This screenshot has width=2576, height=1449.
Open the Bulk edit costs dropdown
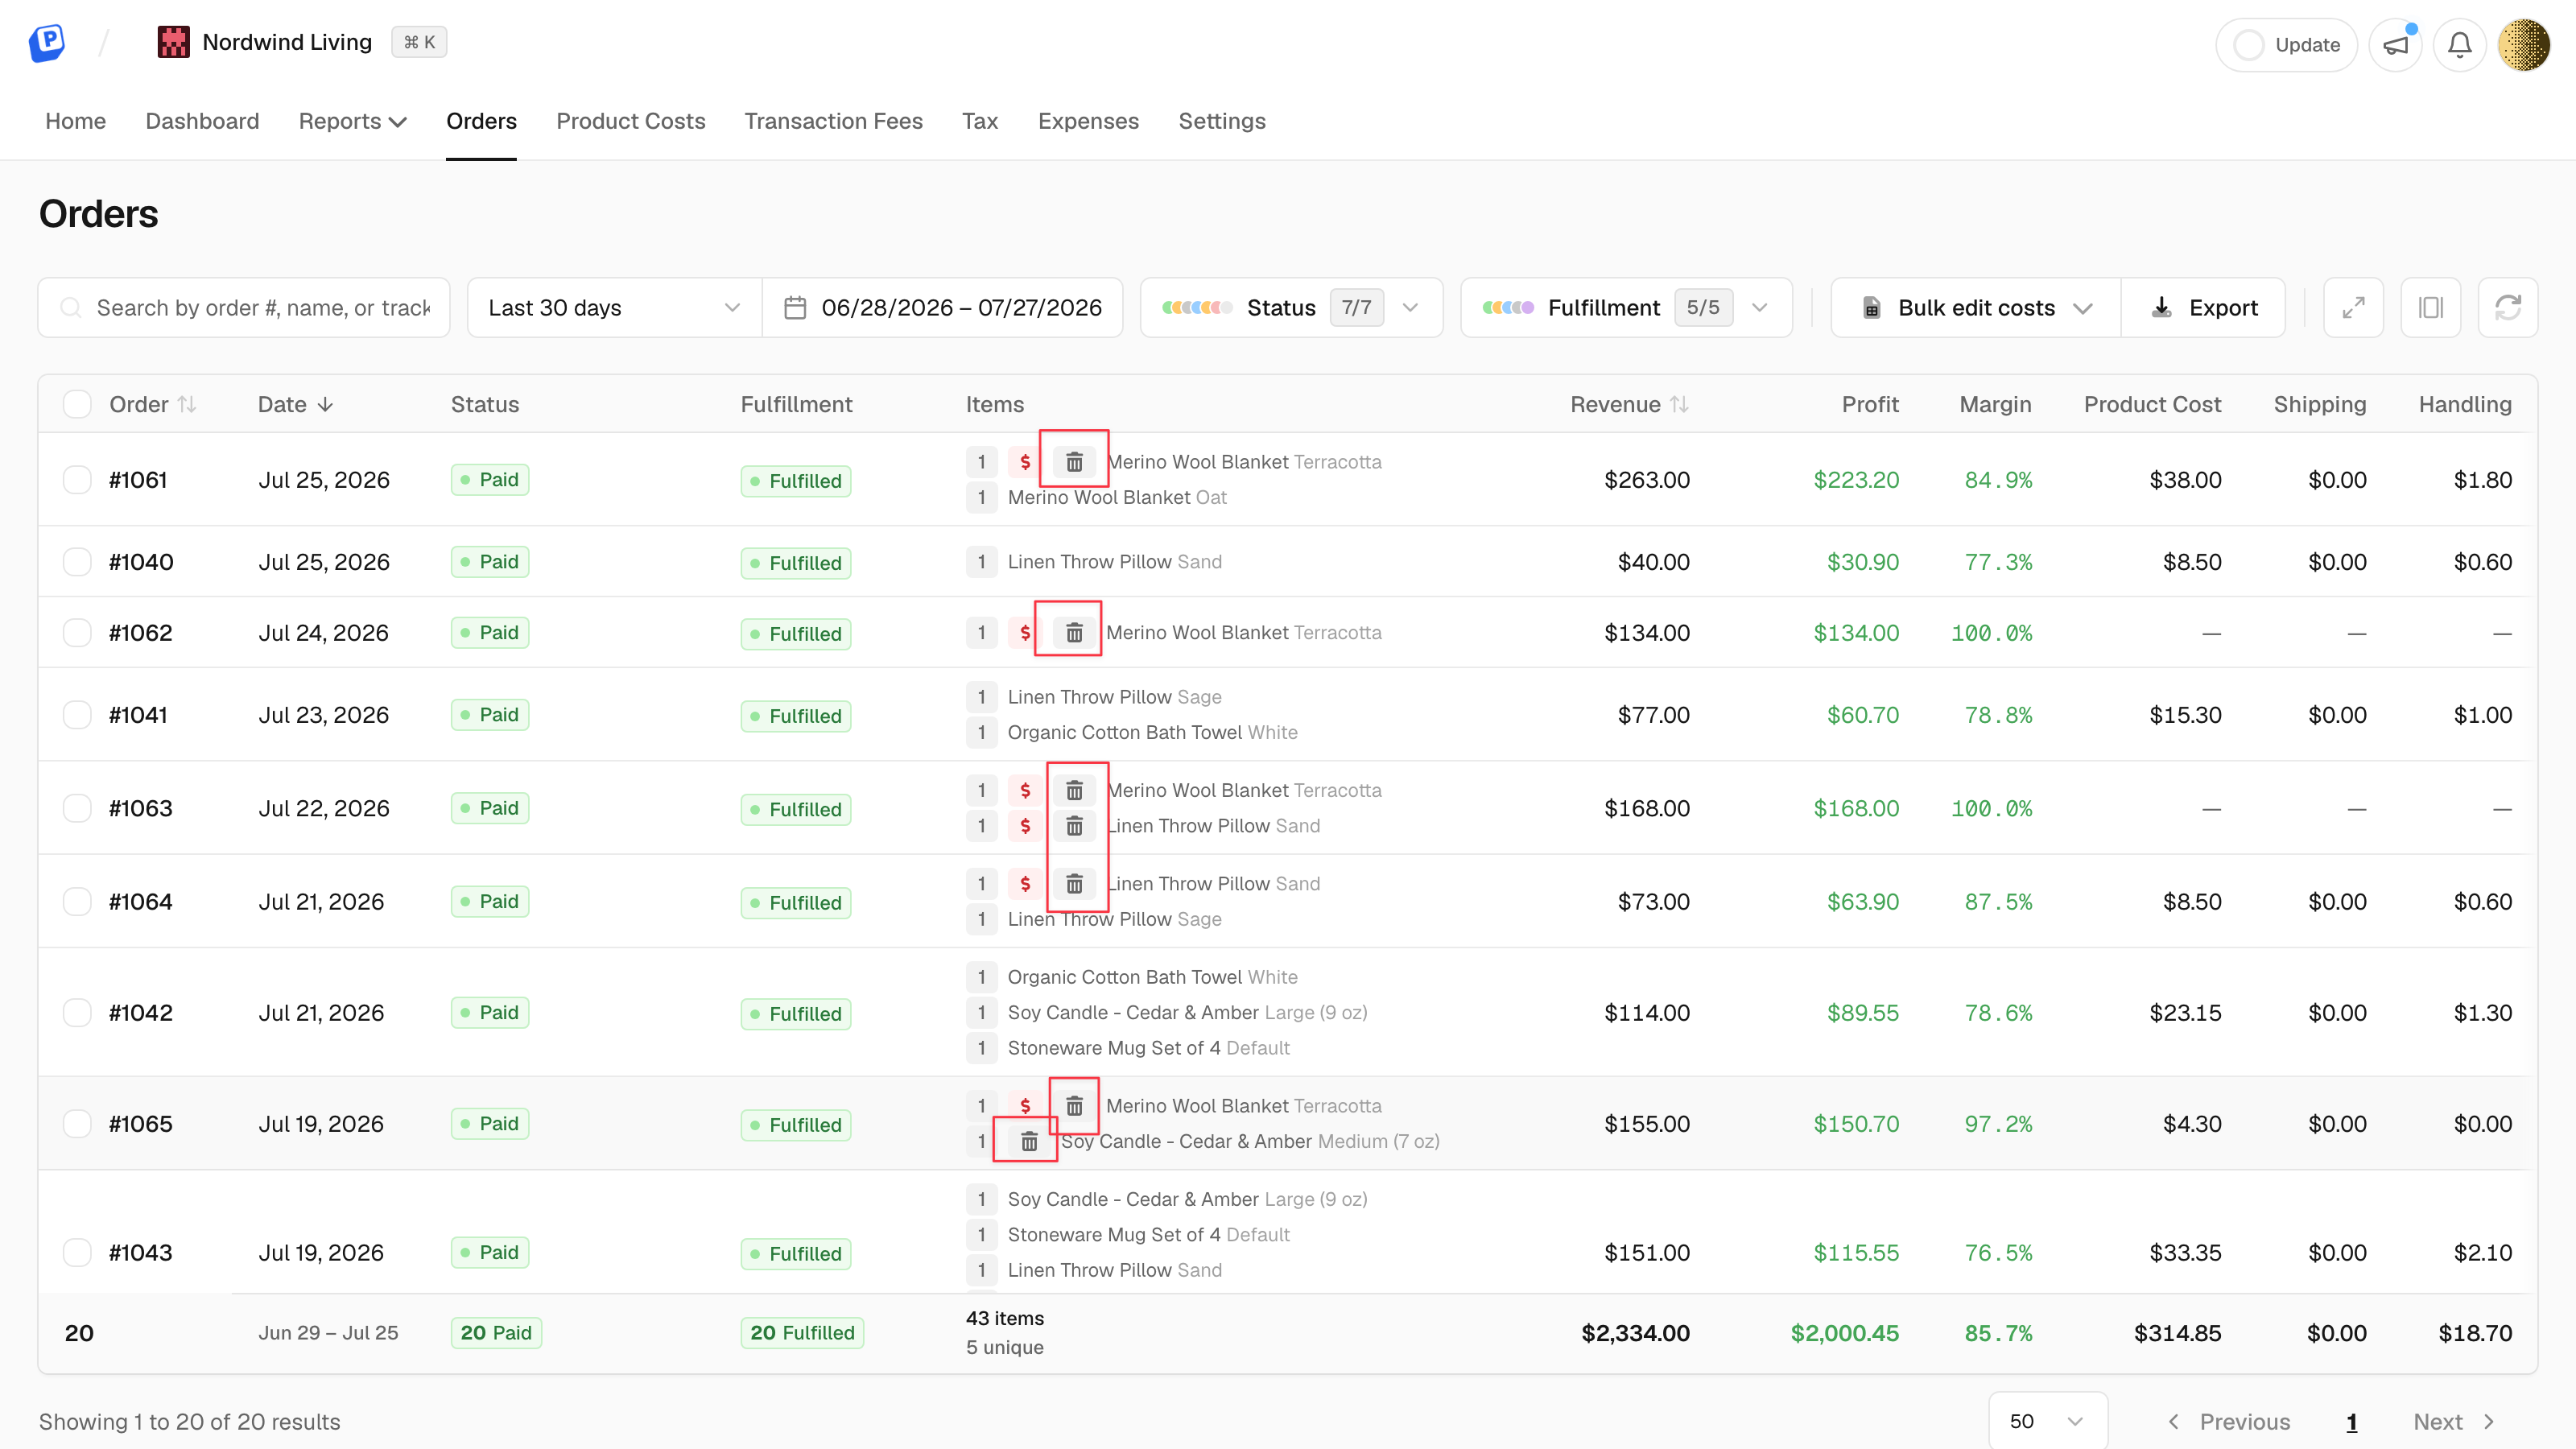tap(1976, 308)
